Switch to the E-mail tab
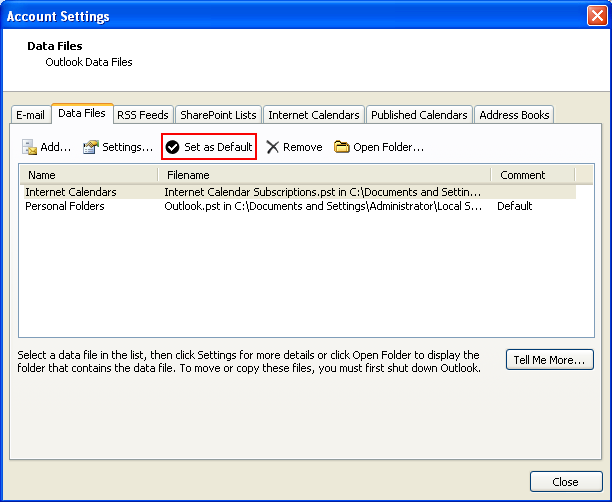612x502 pixels. click(30, 115)
